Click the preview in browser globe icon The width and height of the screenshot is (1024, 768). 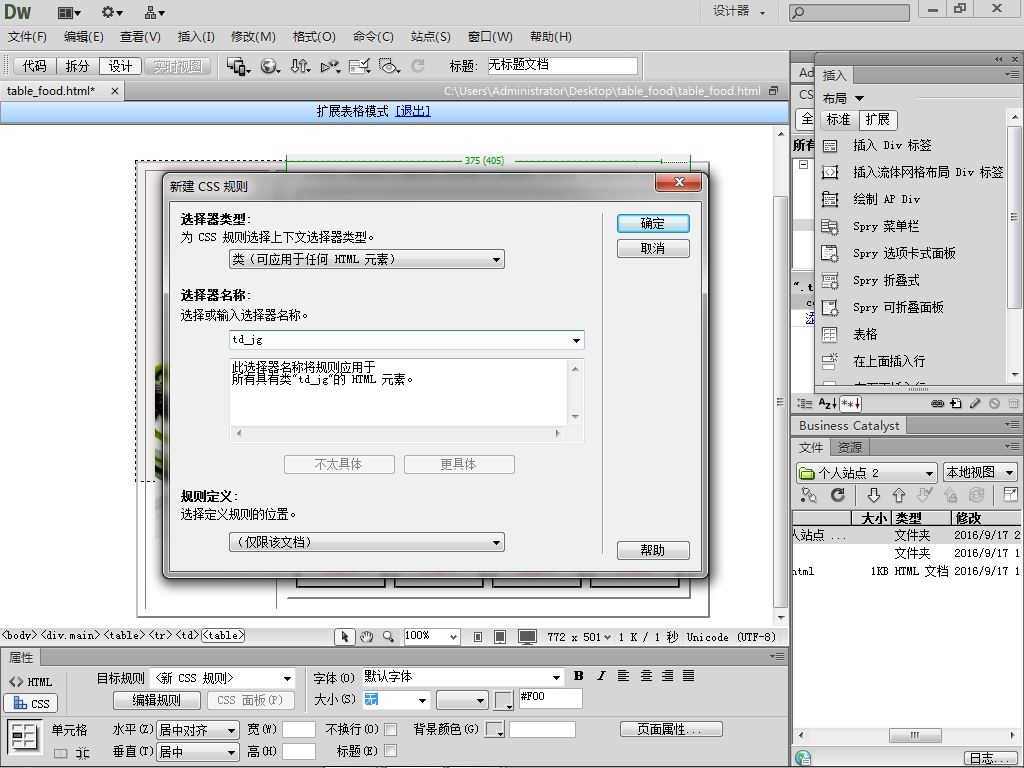(270, 66)
